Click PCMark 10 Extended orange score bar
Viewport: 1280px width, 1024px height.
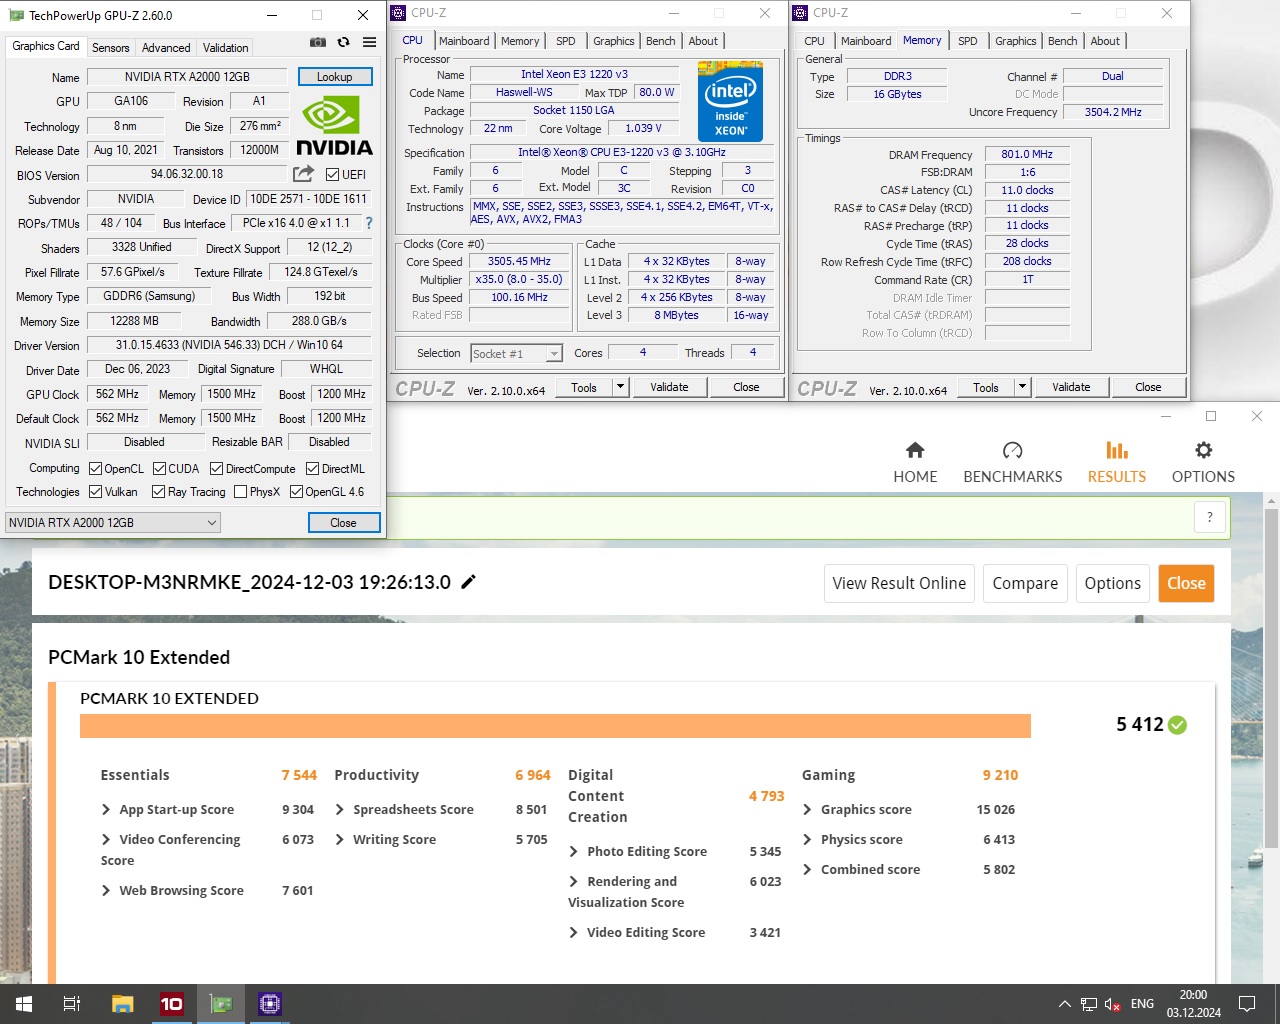(555, 726)
